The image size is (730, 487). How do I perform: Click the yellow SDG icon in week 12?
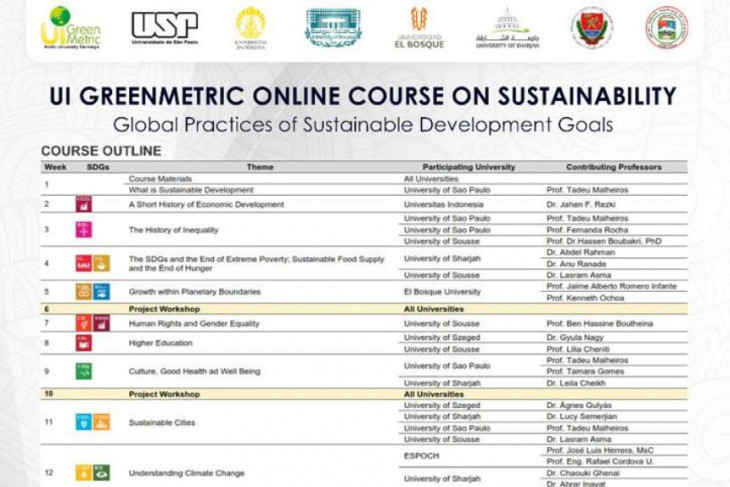point(84,473)
